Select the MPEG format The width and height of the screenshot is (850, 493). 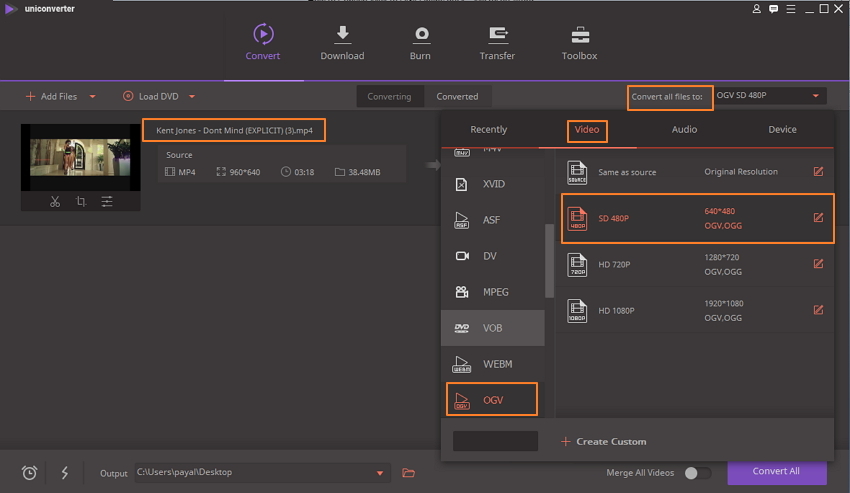[x=492, y=292]
